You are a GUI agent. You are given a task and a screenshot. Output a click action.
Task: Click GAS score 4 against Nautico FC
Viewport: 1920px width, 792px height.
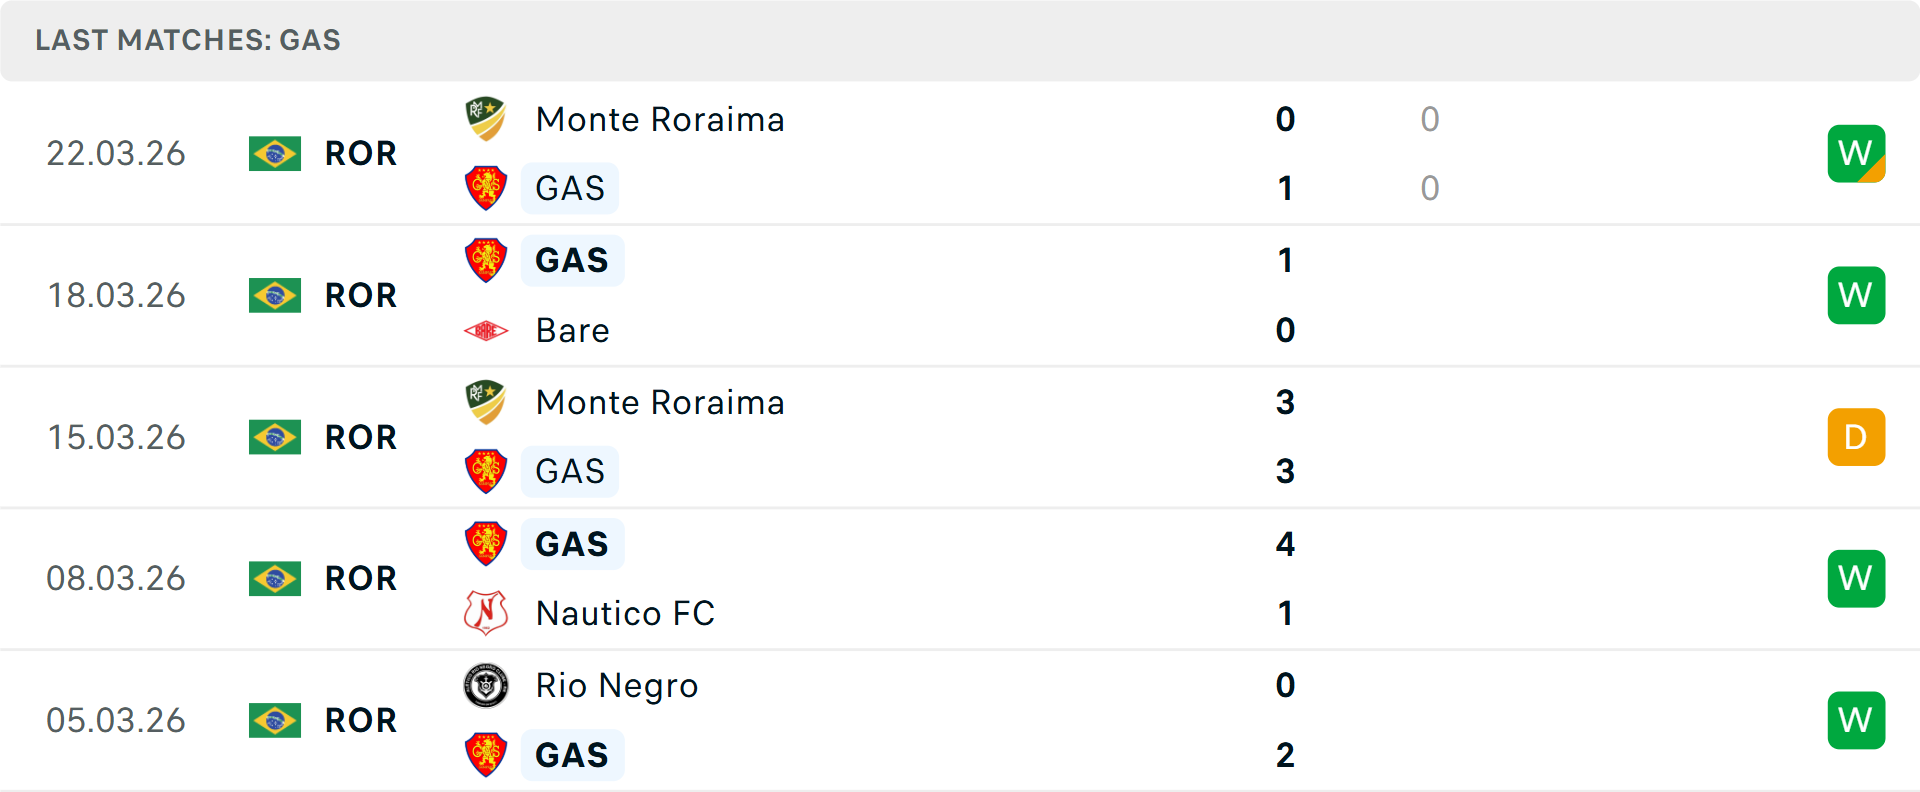pyautogui.click(x=1285, y=543)
